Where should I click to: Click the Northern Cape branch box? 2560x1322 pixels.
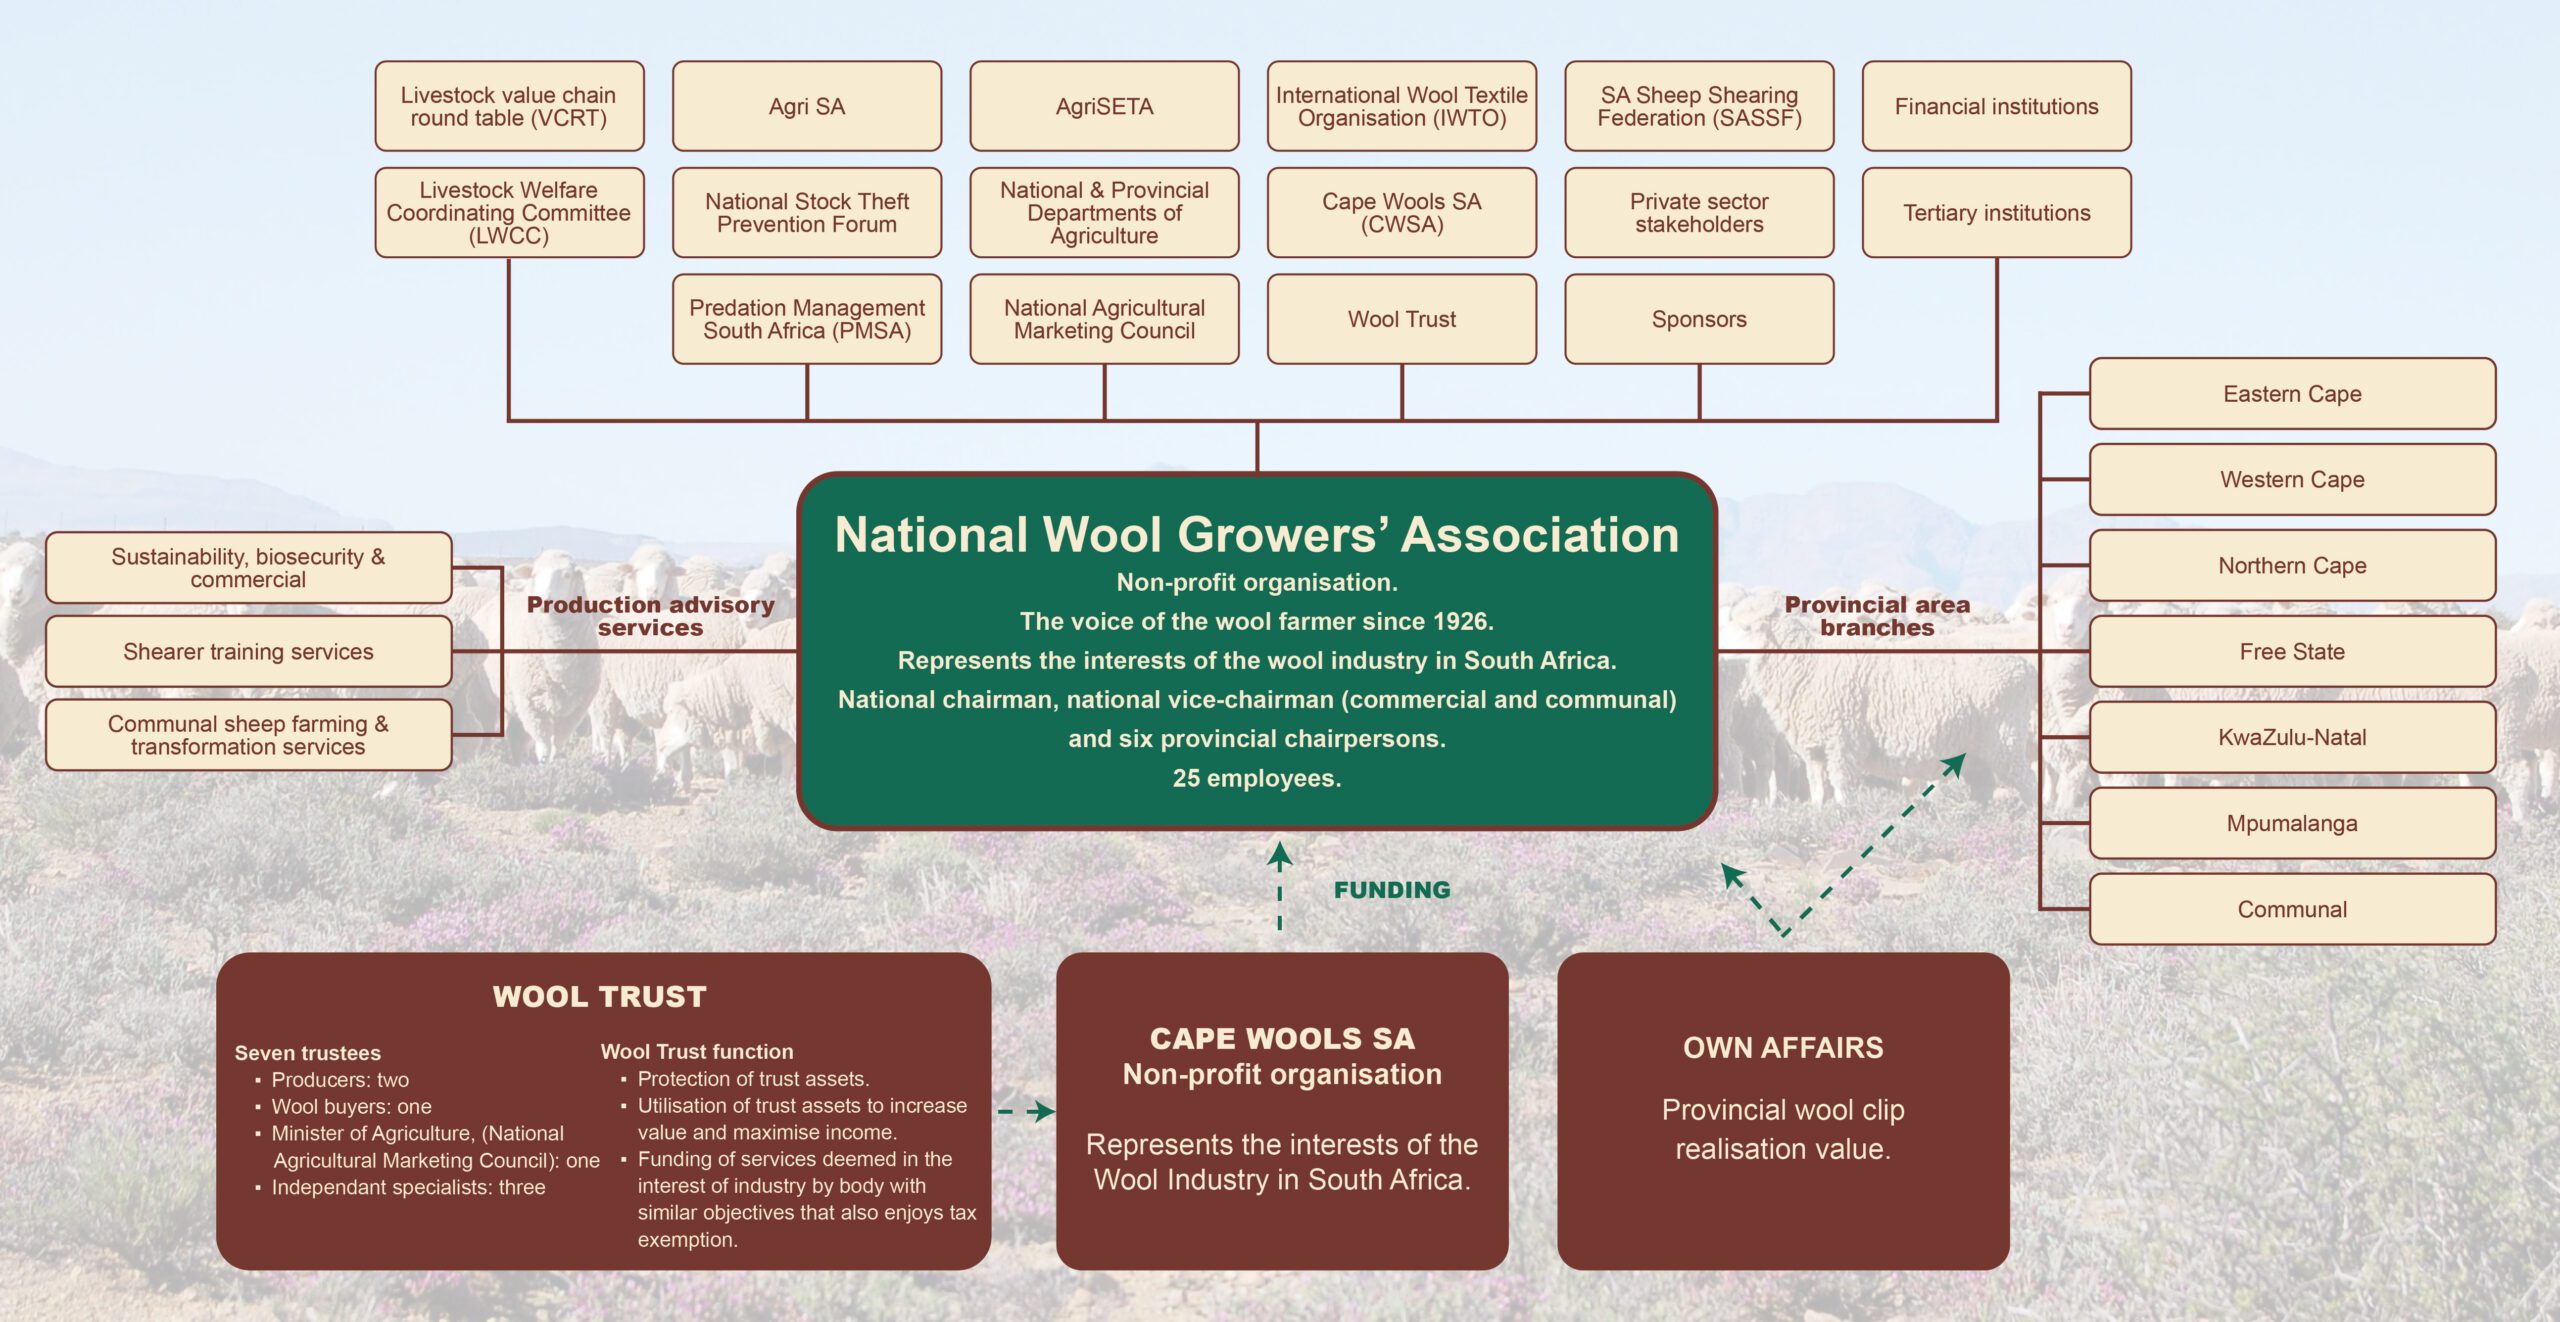(x=2292, y=566)
